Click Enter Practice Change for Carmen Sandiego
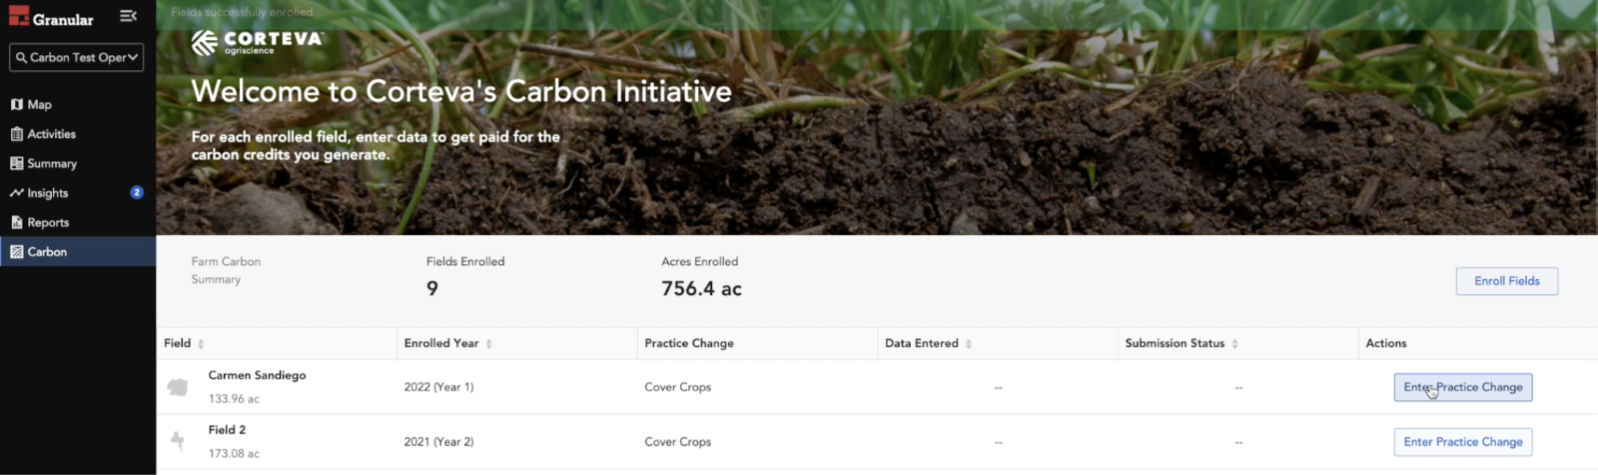The image size is (1598, 475). point(1463,387)
